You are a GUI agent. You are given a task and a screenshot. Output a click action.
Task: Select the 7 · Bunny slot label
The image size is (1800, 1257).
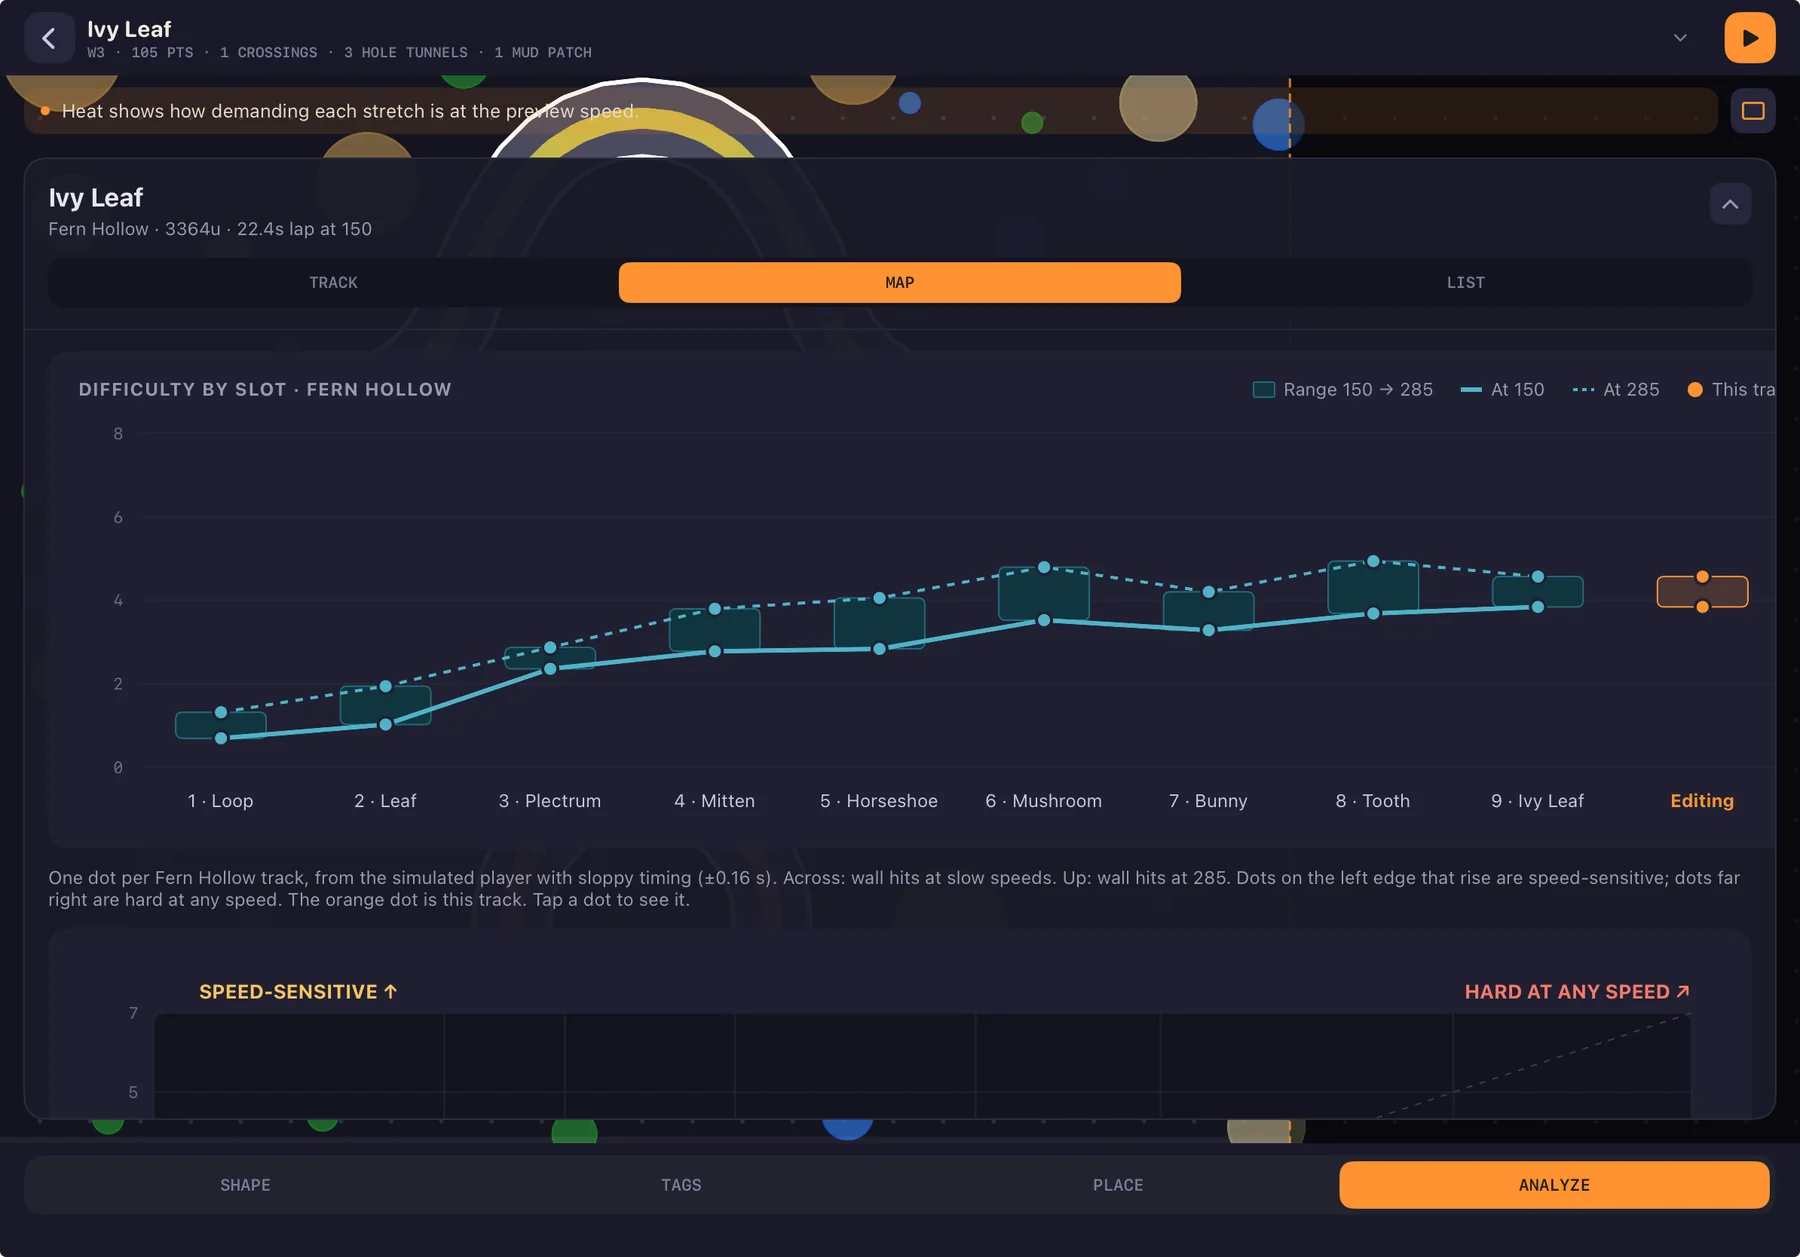[1208, 801]
